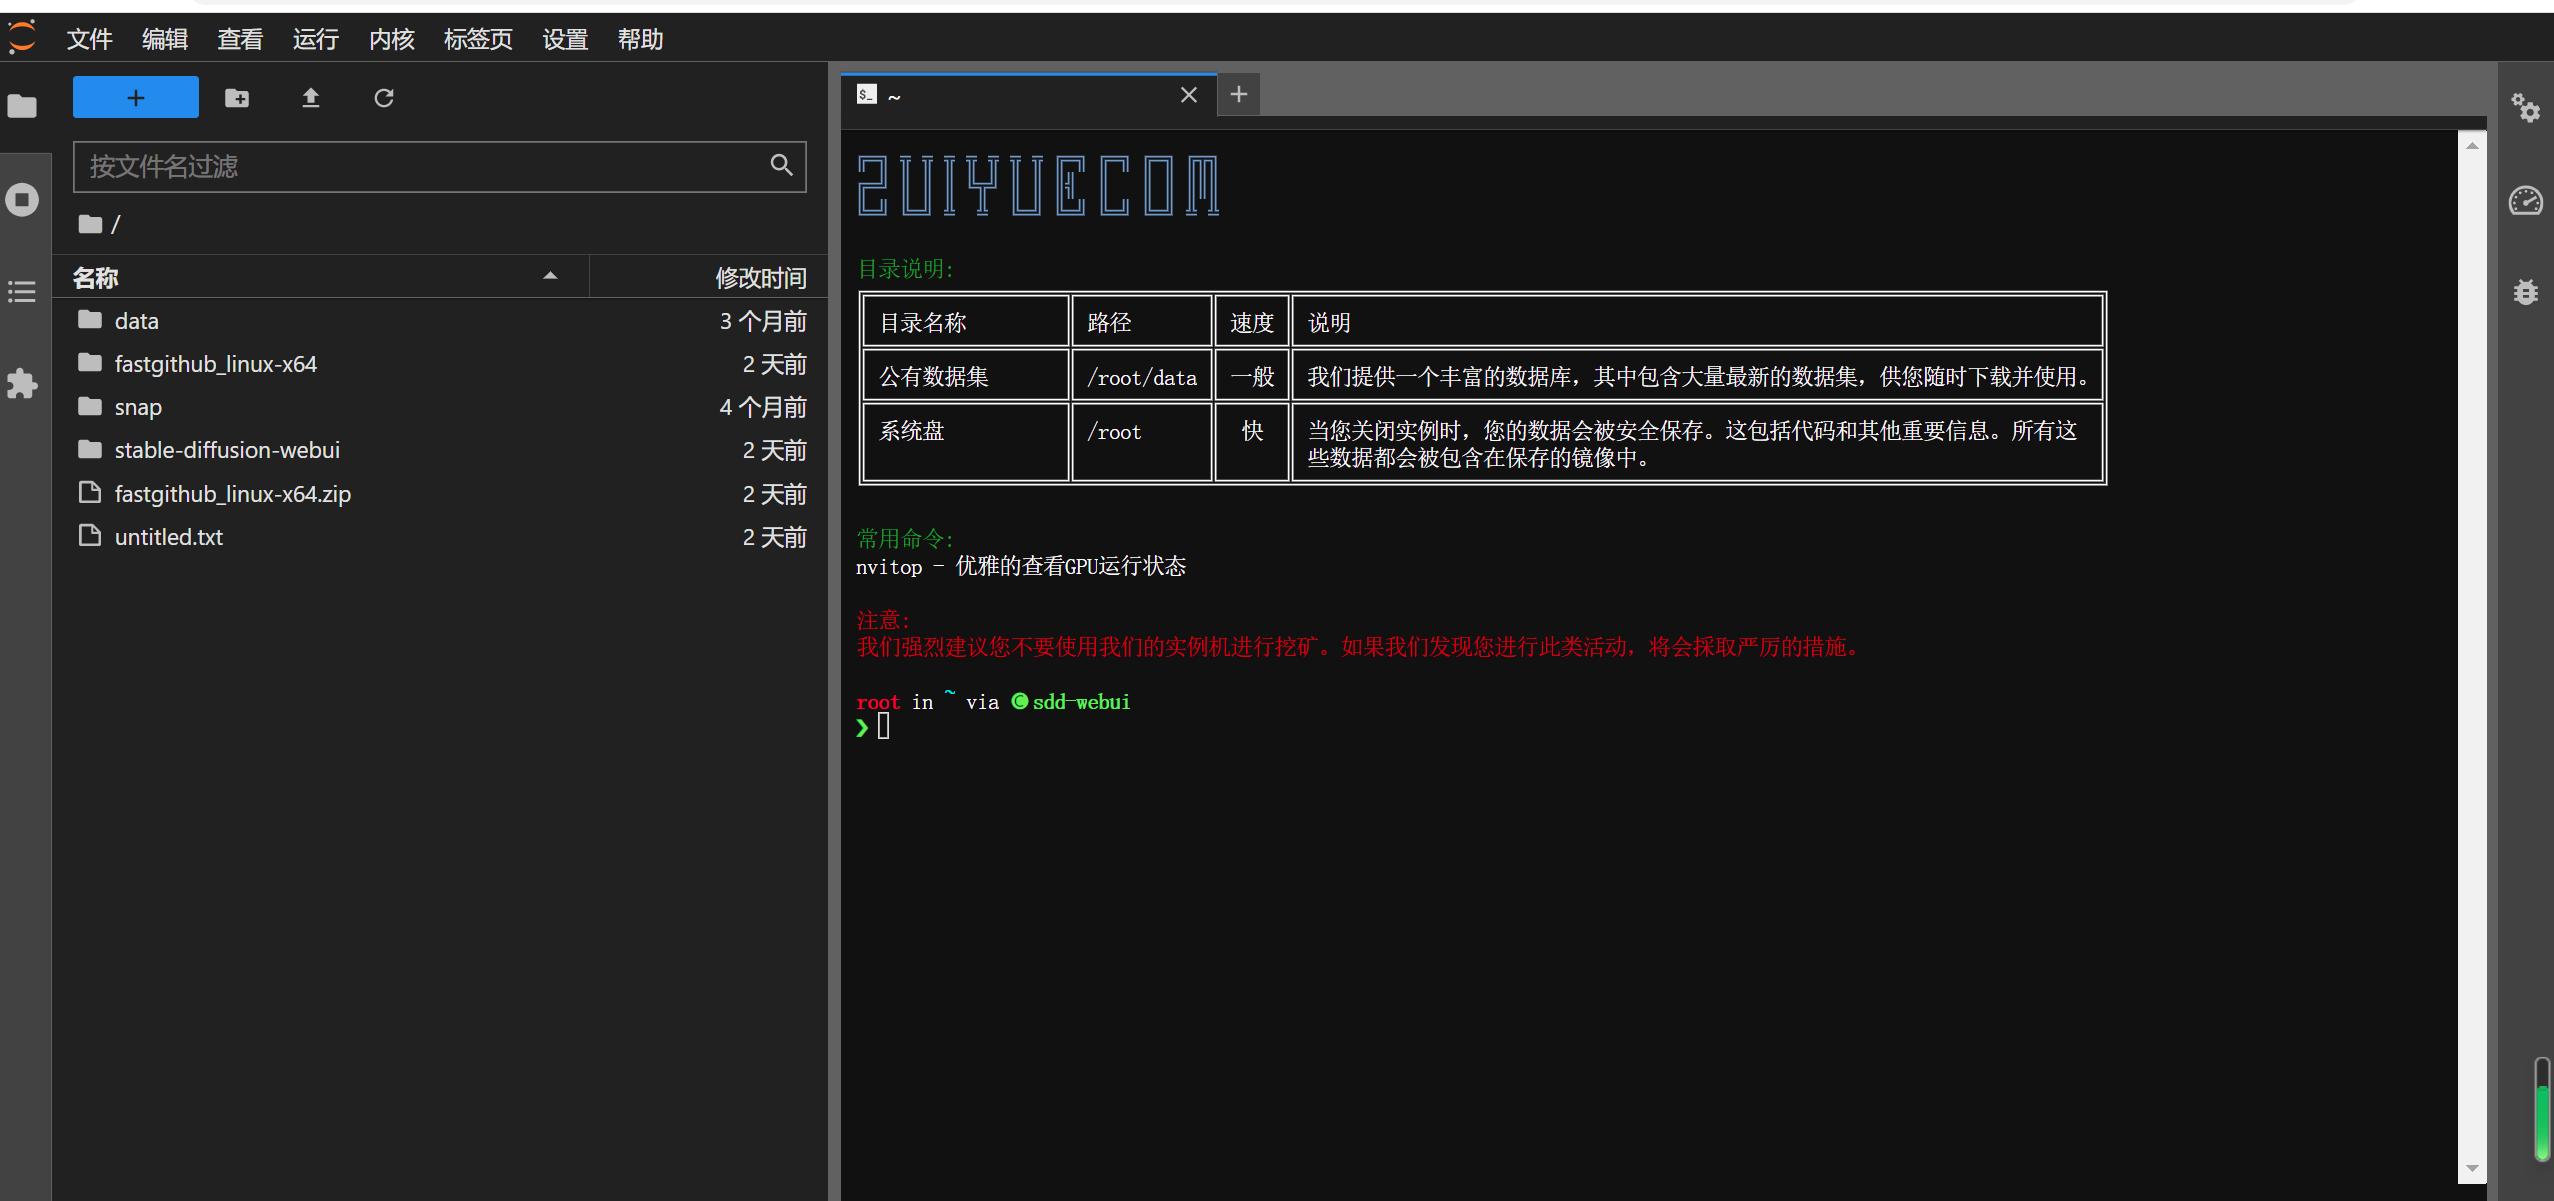The width and height of the screenshot is (2554, 1201).
Task: Open the table of contents sidebar
Action: [x=22, y=291]
